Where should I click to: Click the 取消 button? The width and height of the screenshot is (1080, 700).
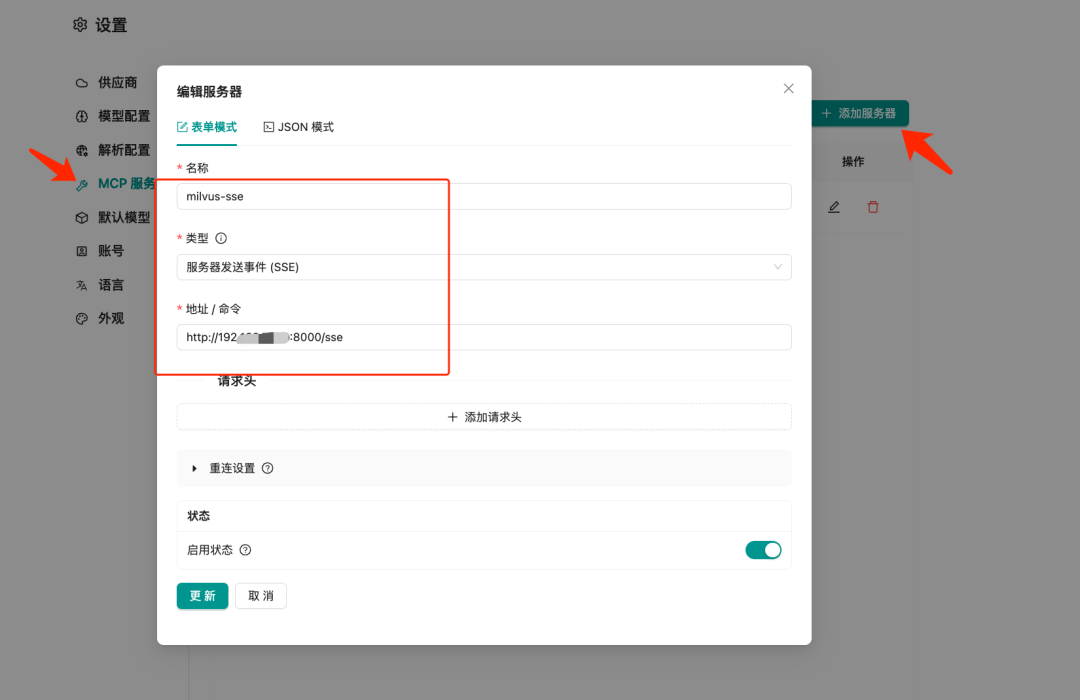click(261, 596)
